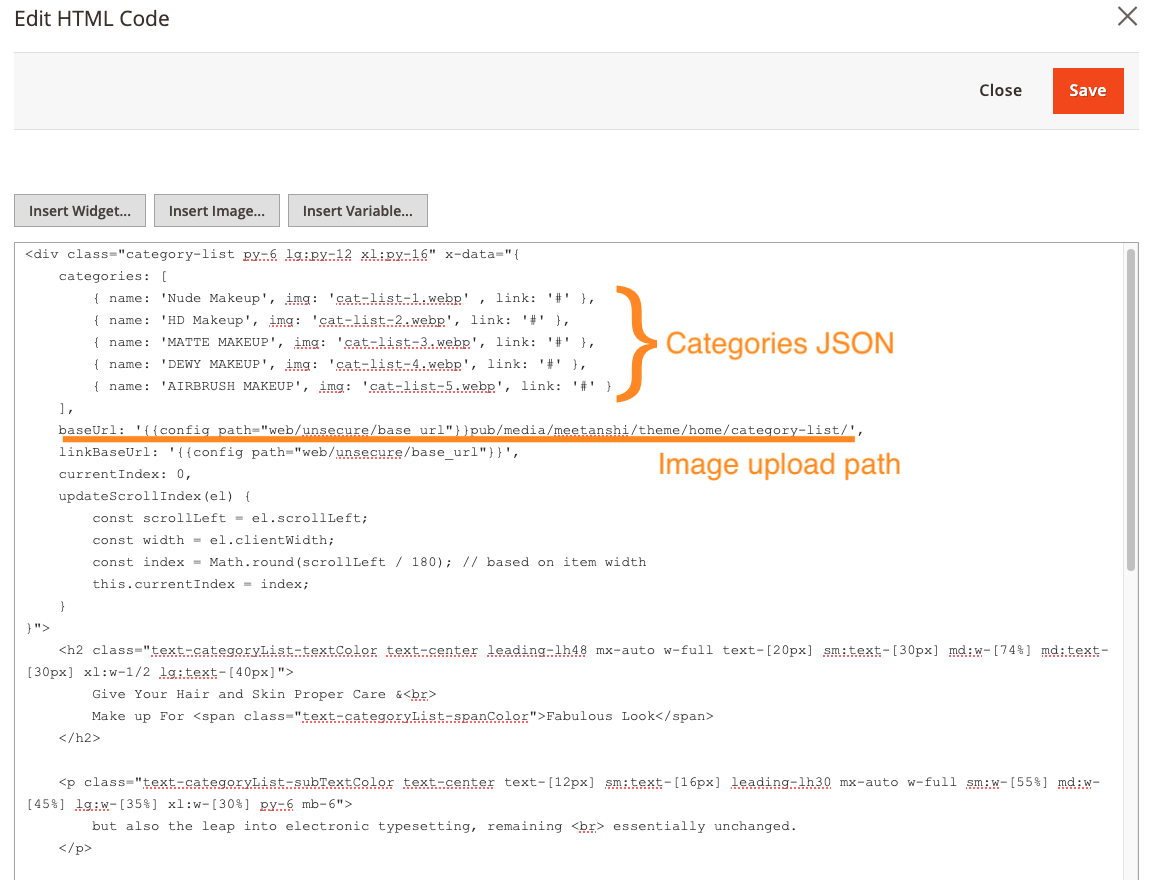The height and width of the screenshot is (880, 1151).
Task: Click the 'Fabulous Look' span line
Action: tap(402, 716)
